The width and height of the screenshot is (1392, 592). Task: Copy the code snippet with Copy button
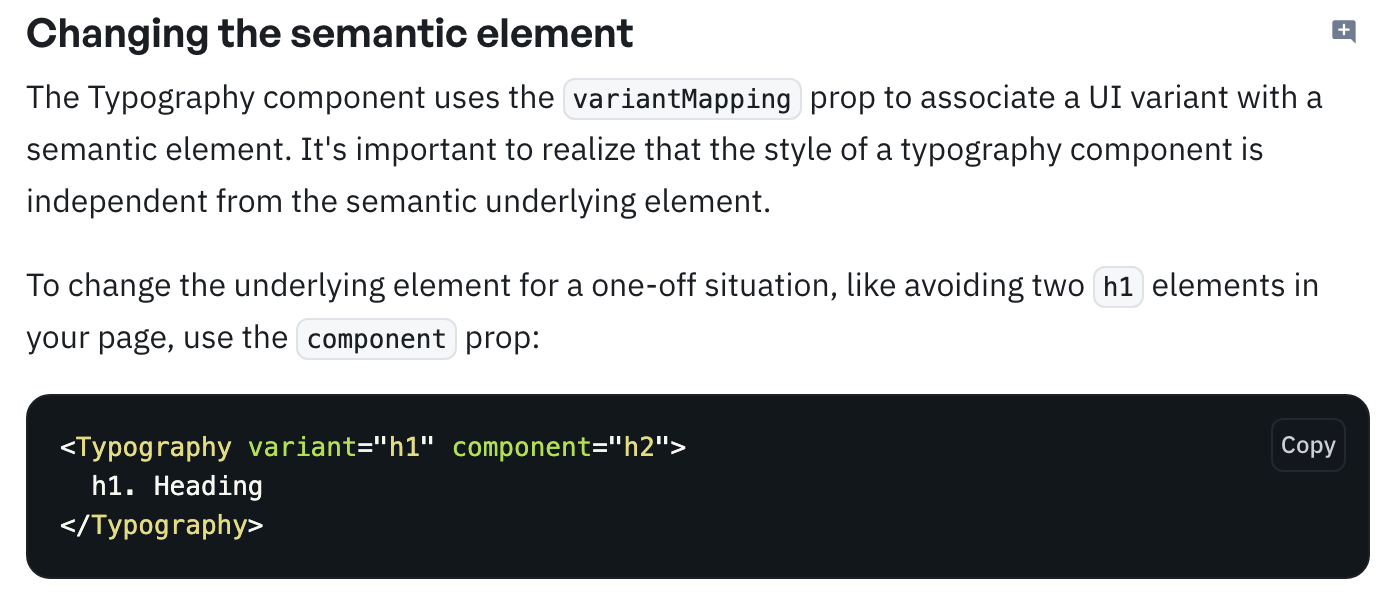click(1308, 445)
